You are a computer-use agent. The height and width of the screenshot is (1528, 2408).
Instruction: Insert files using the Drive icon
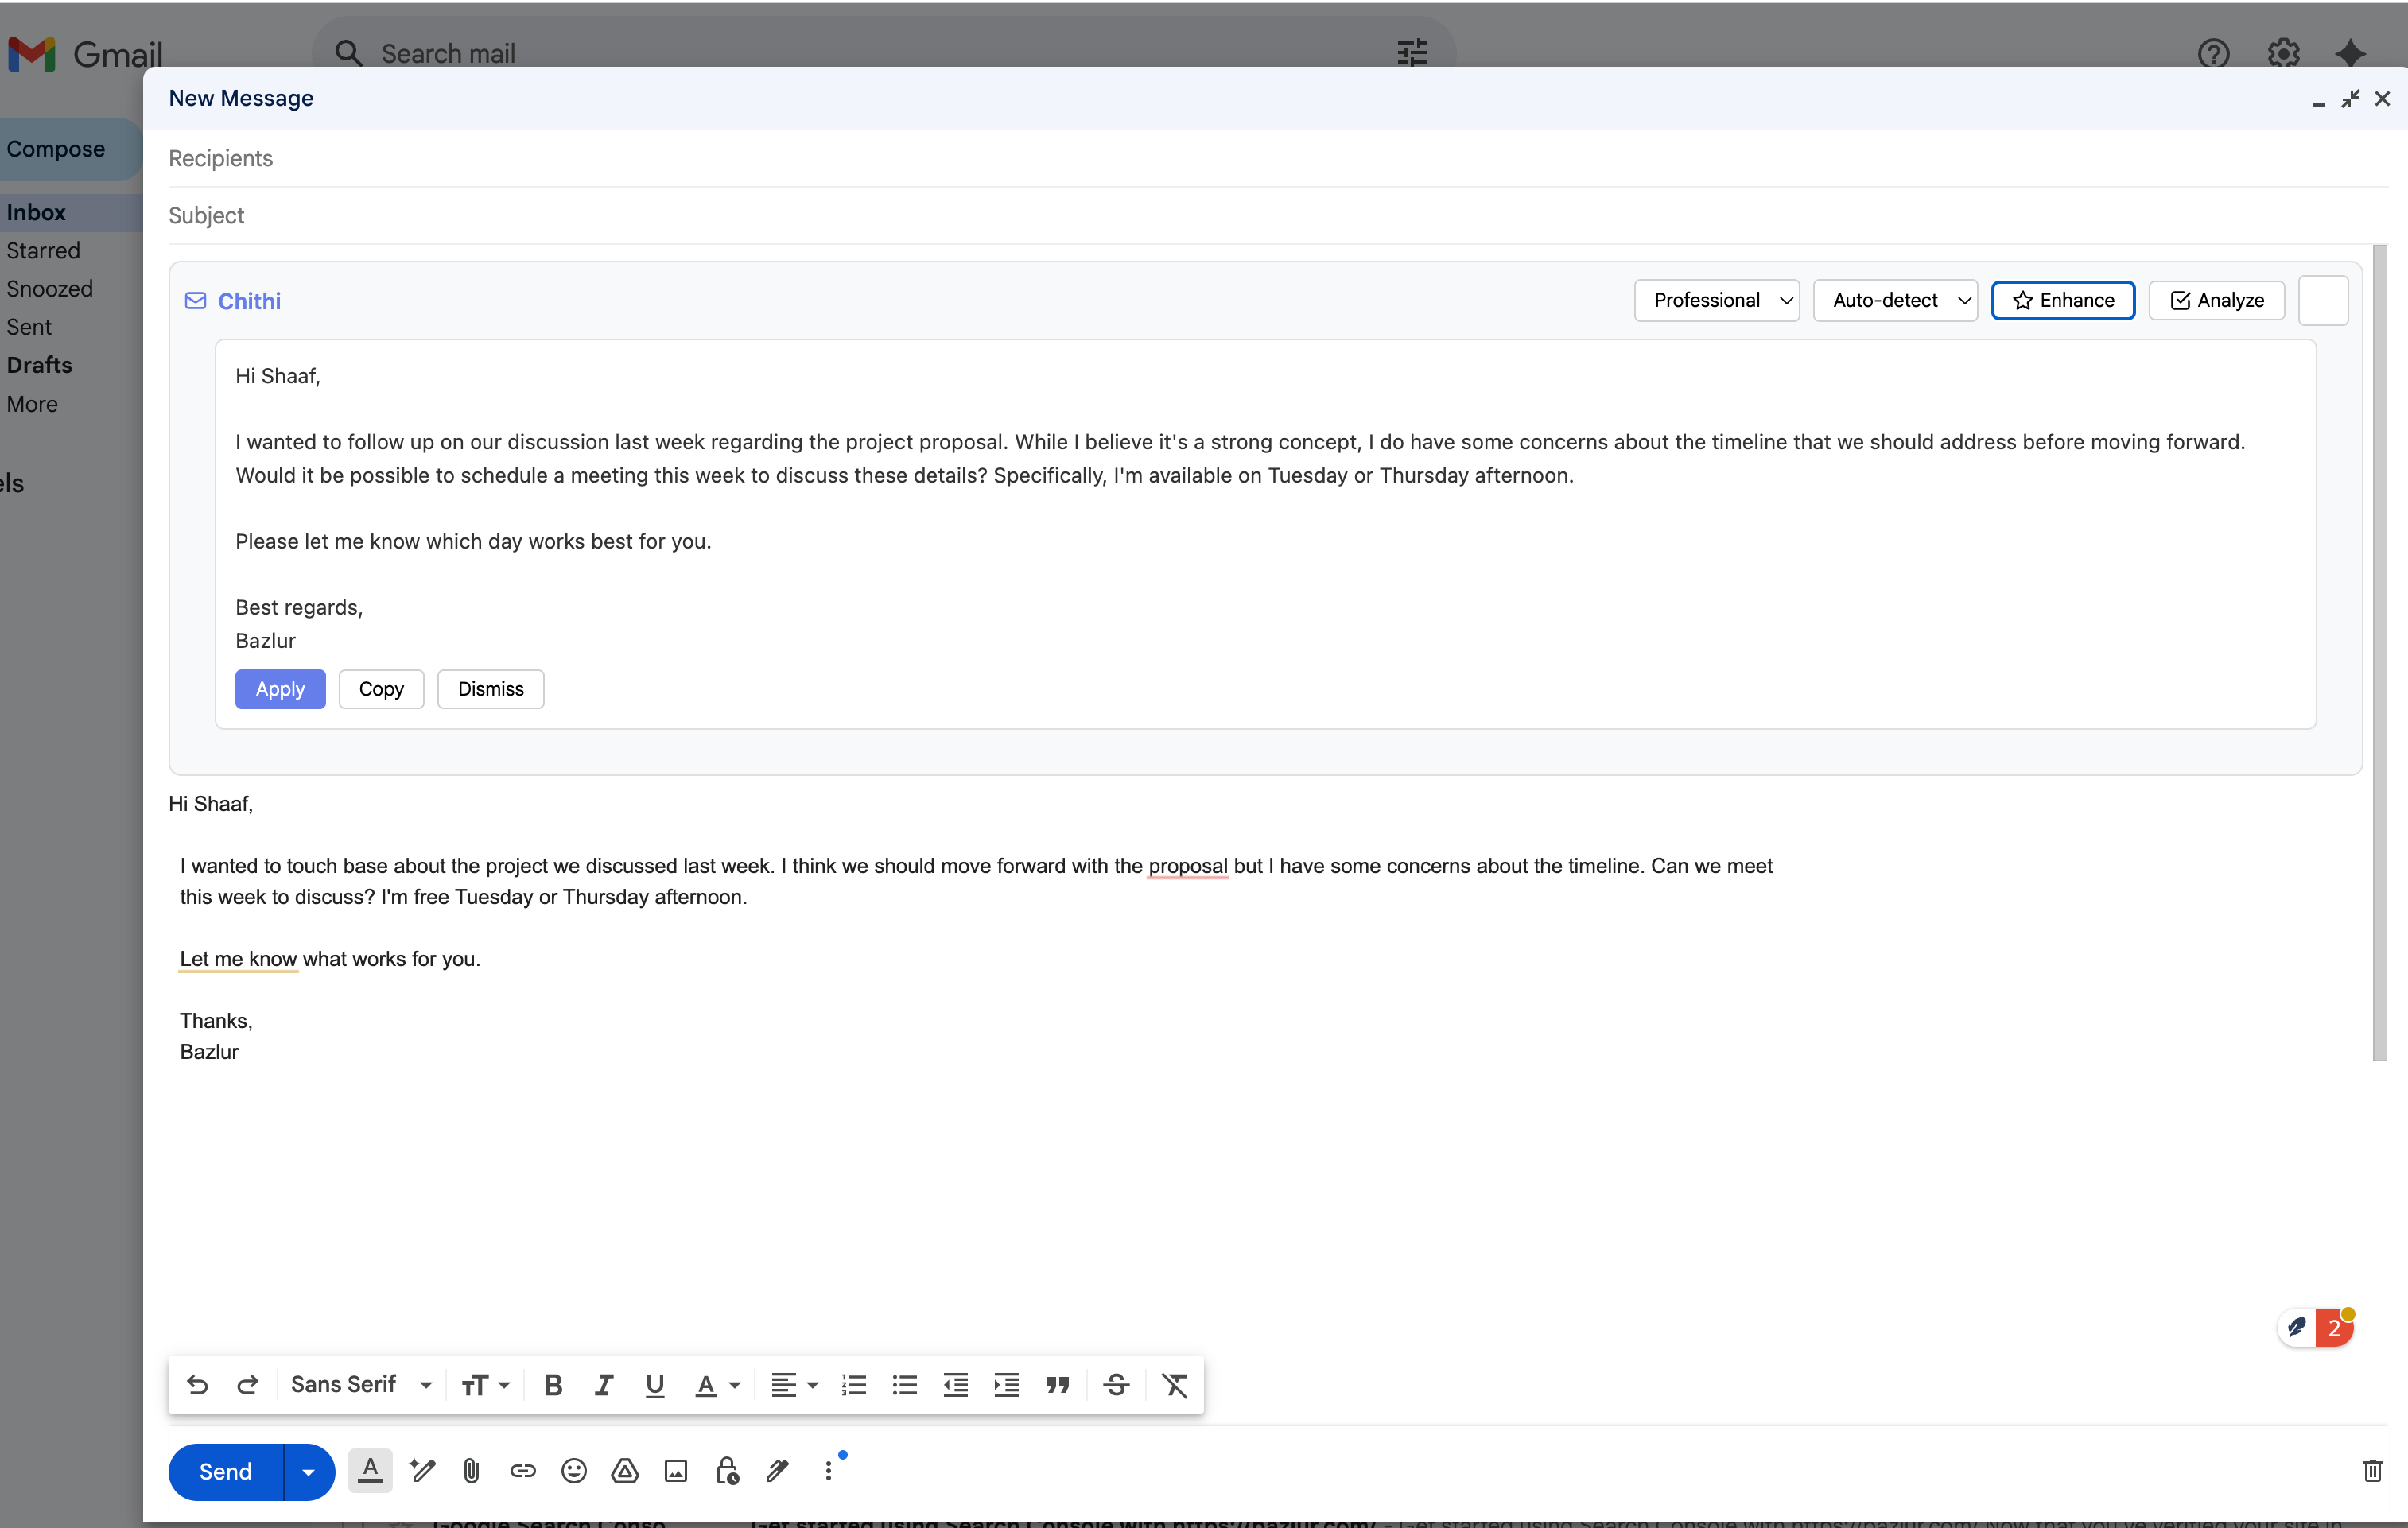[625, 1470]
